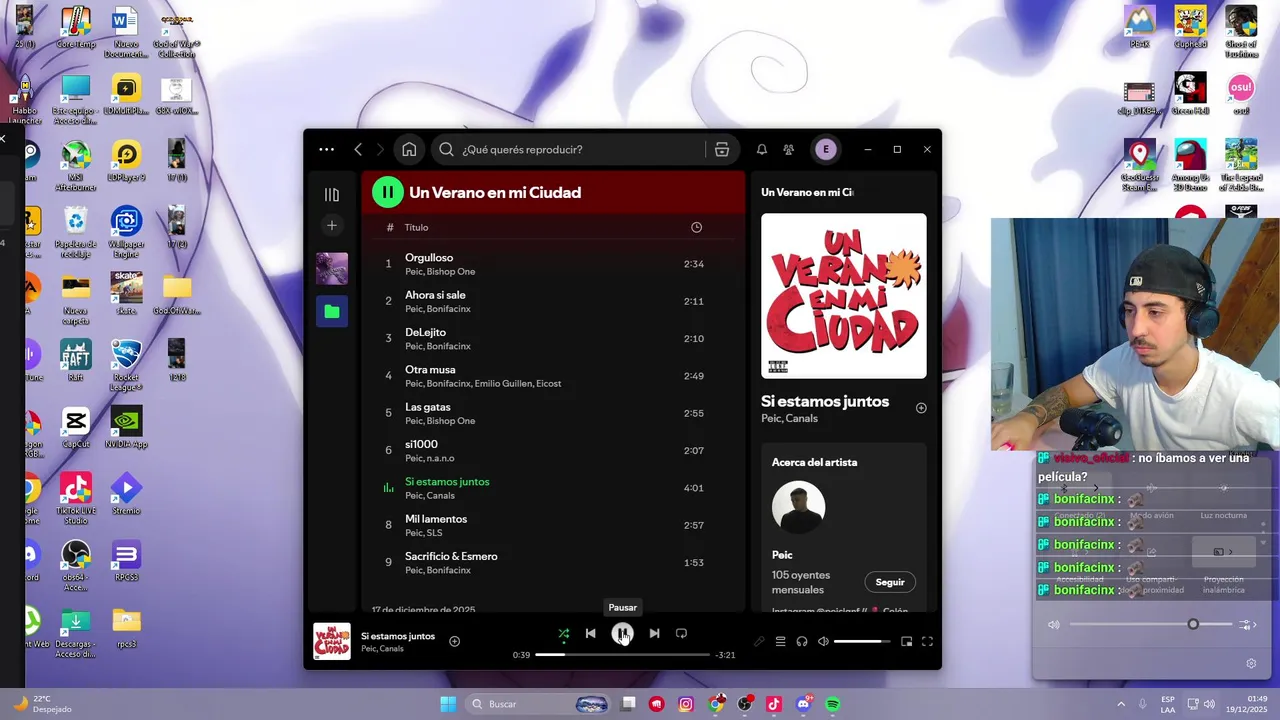
Task: Open the Windows Start button
Action: point(448,704)
